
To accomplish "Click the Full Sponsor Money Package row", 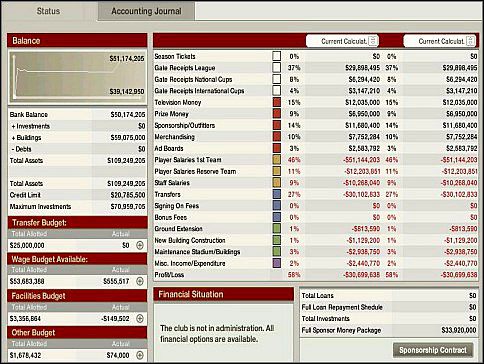I will click(x=389, y=330).
